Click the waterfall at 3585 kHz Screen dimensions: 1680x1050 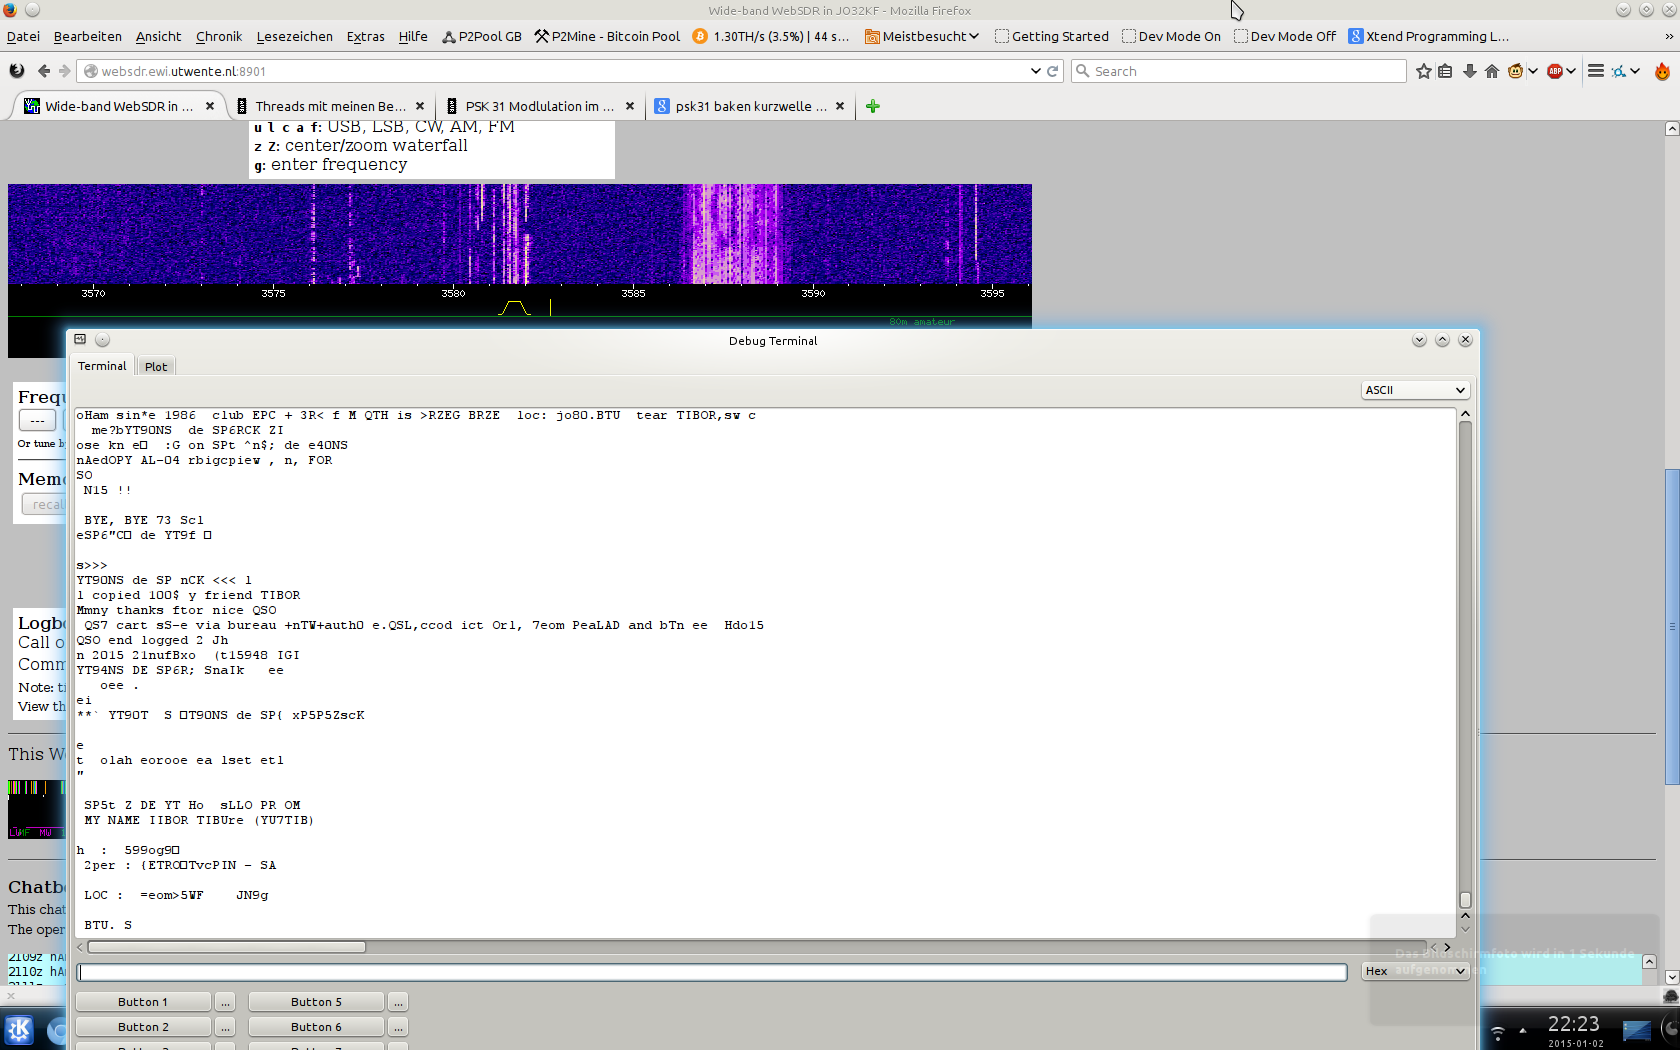tap(634, 234)
